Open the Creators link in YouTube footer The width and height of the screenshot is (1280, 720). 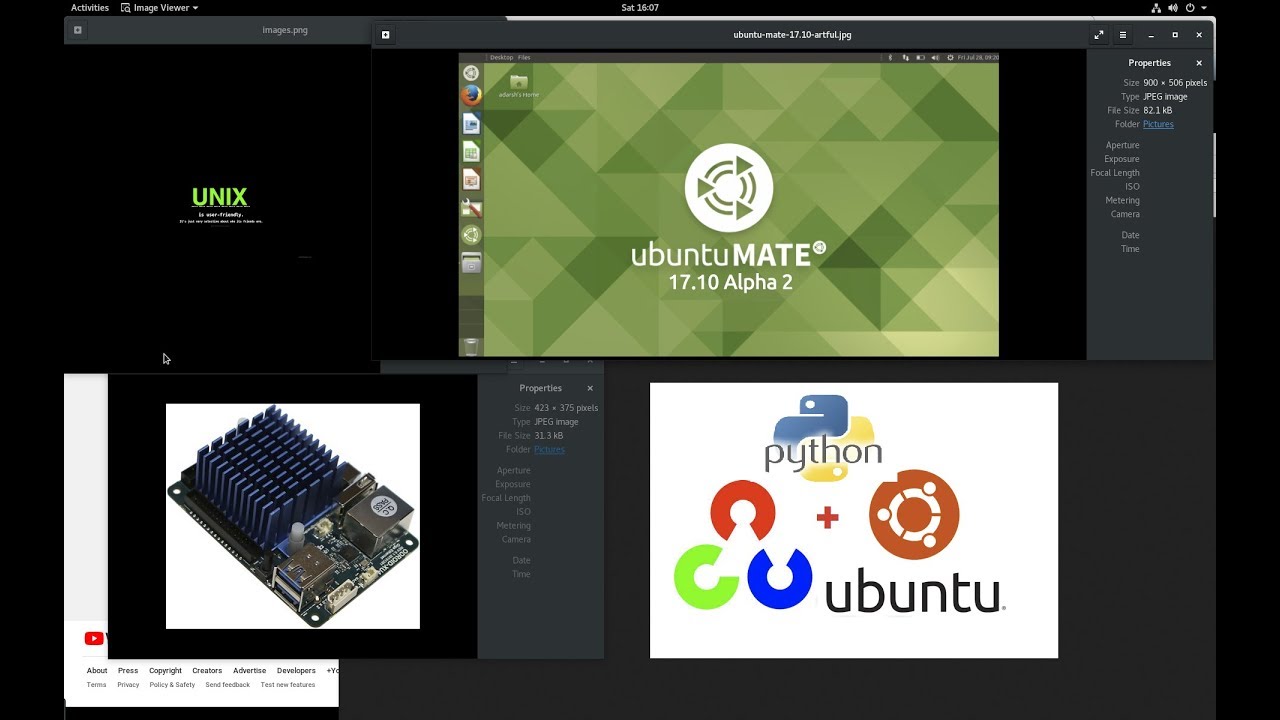coord(207,671)
